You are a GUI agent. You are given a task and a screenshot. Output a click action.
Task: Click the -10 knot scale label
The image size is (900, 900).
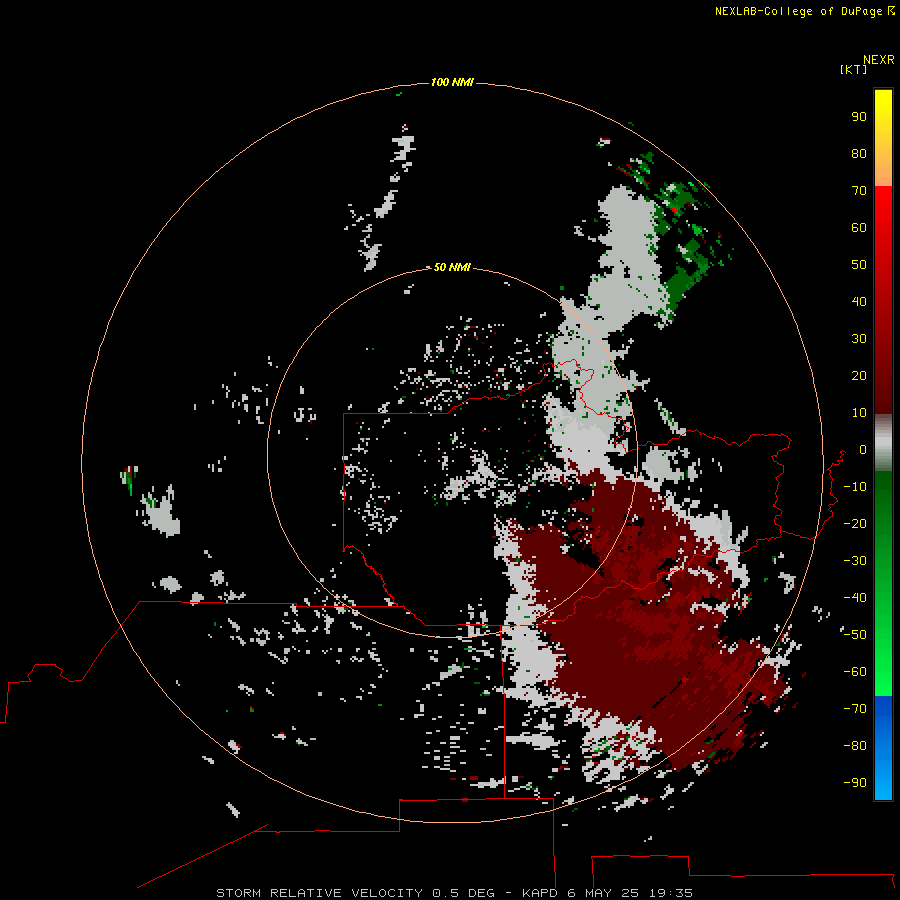[855, 487]
